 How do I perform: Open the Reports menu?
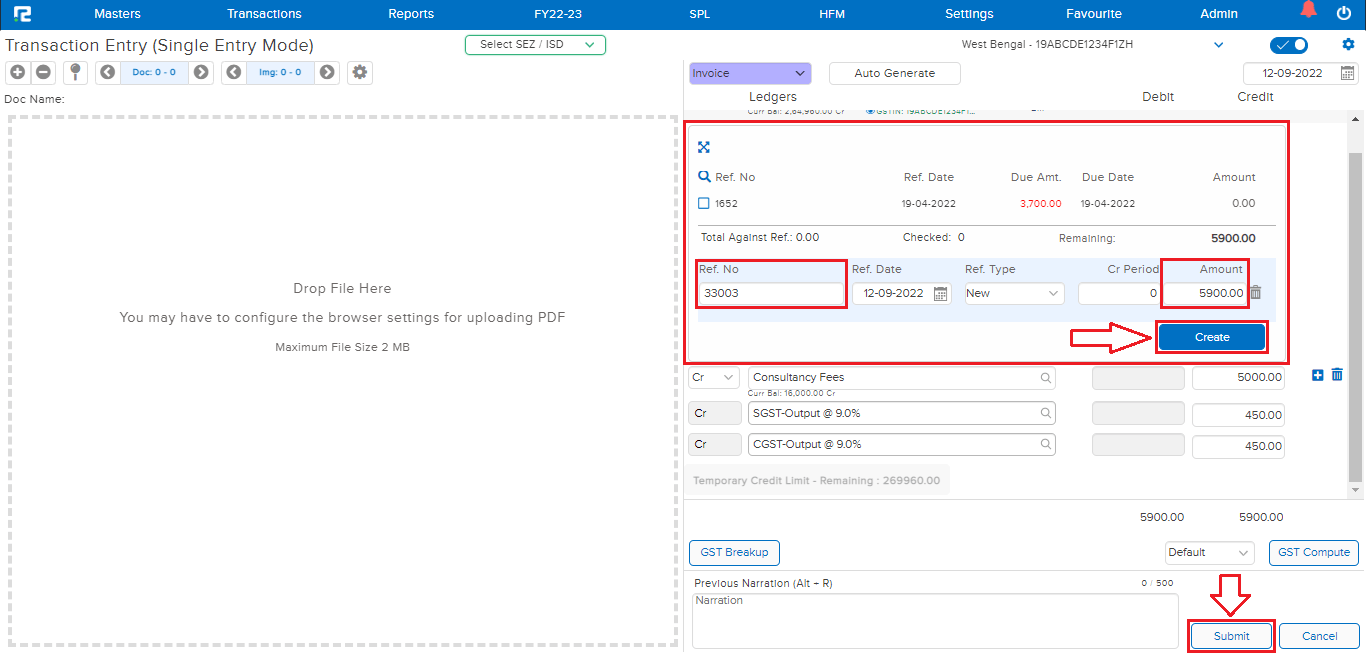[x=411, y=14]
